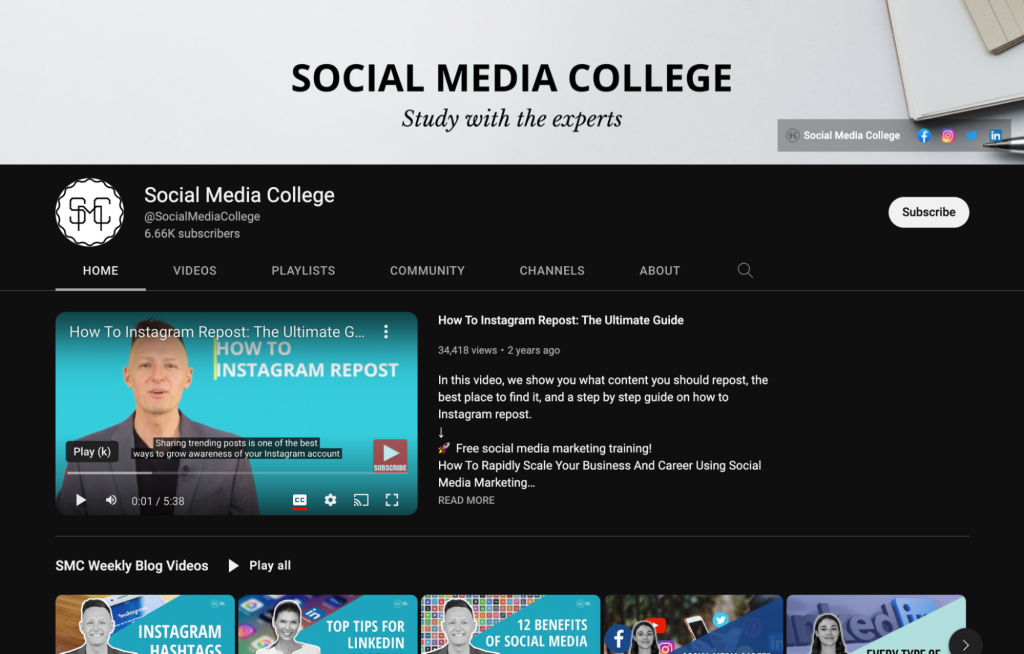Go to the CHANNELS tab

[552, 270]
